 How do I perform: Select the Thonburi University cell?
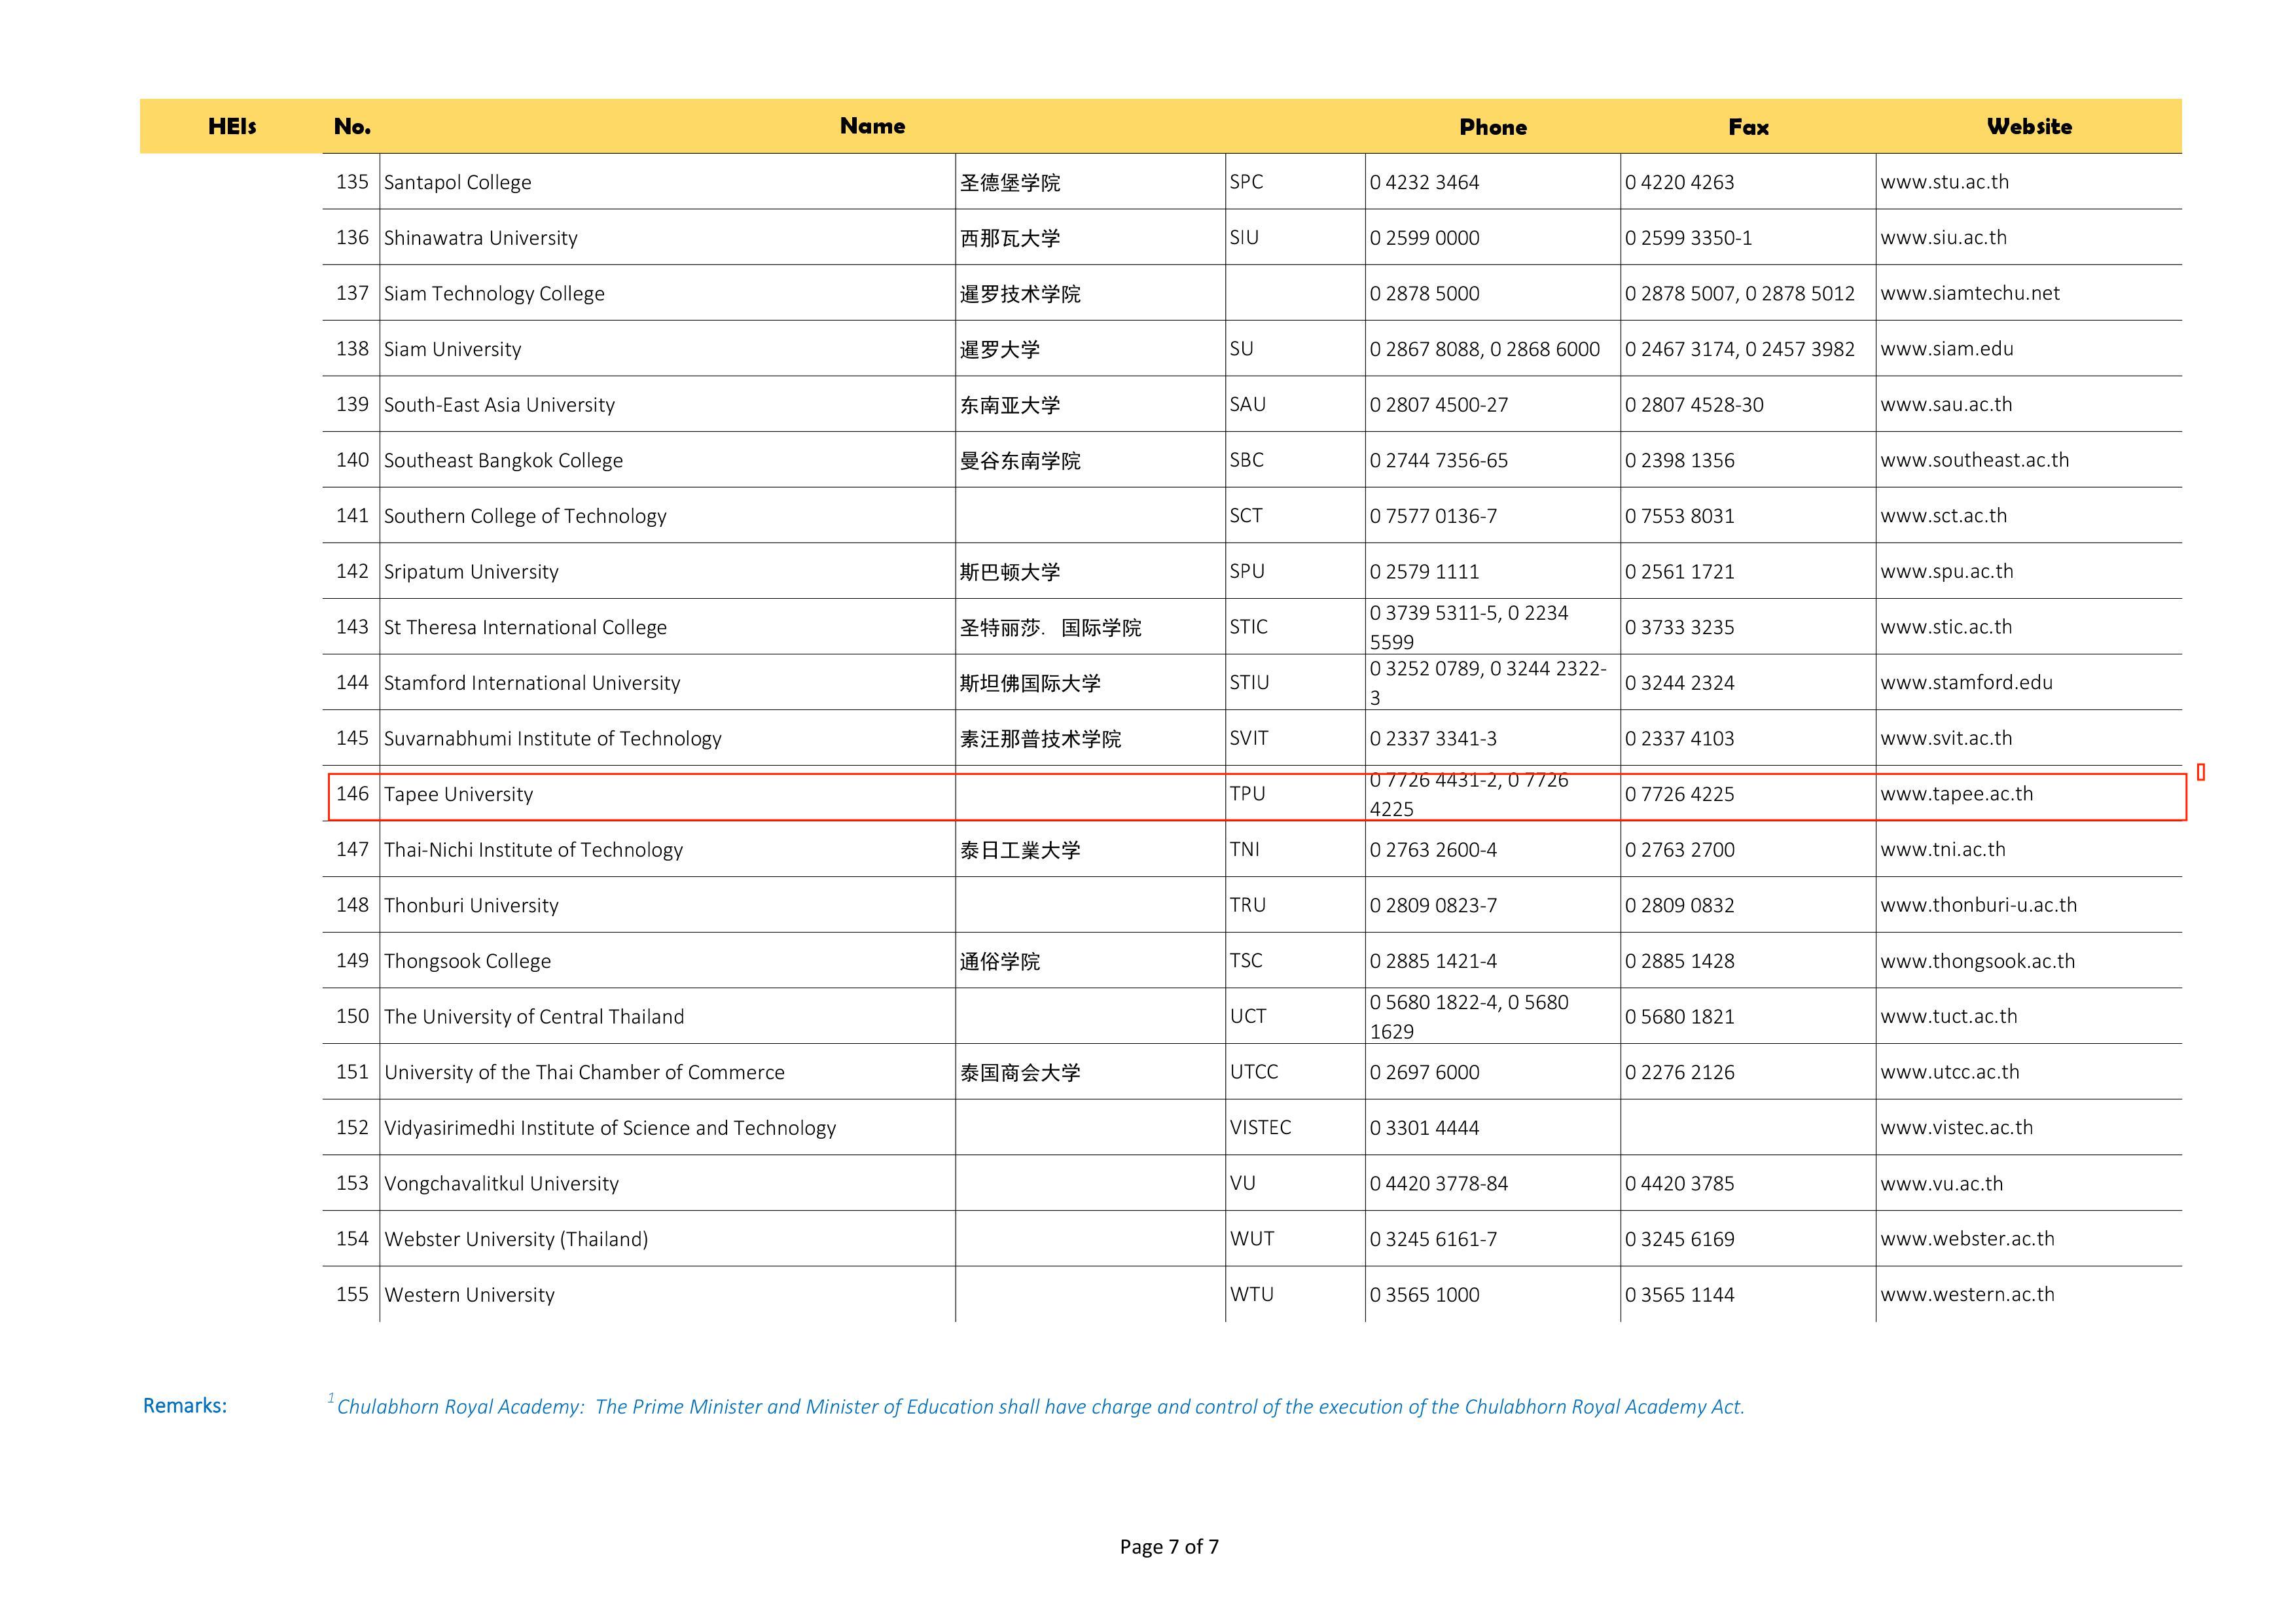pos(667,905)
